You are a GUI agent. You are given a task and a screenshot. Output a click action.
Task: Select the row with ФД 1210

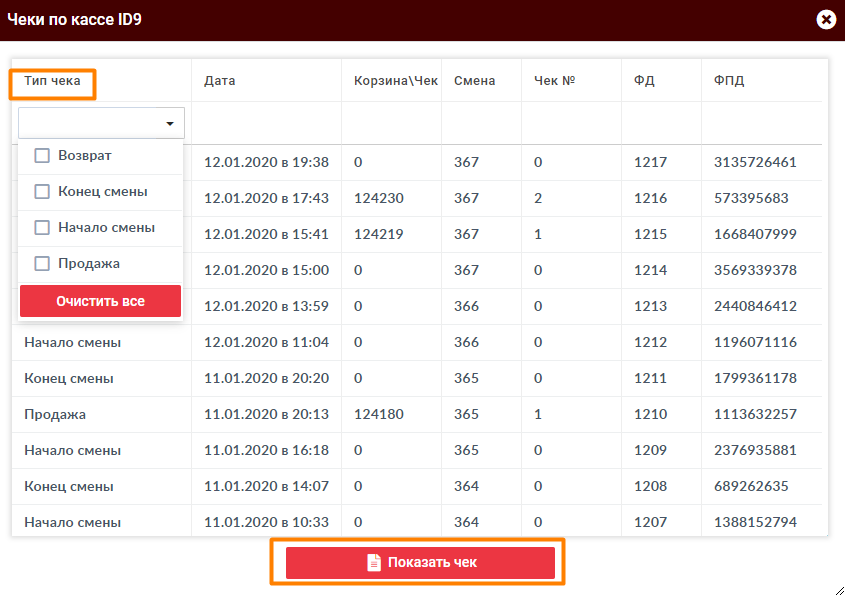click(650, 414)
